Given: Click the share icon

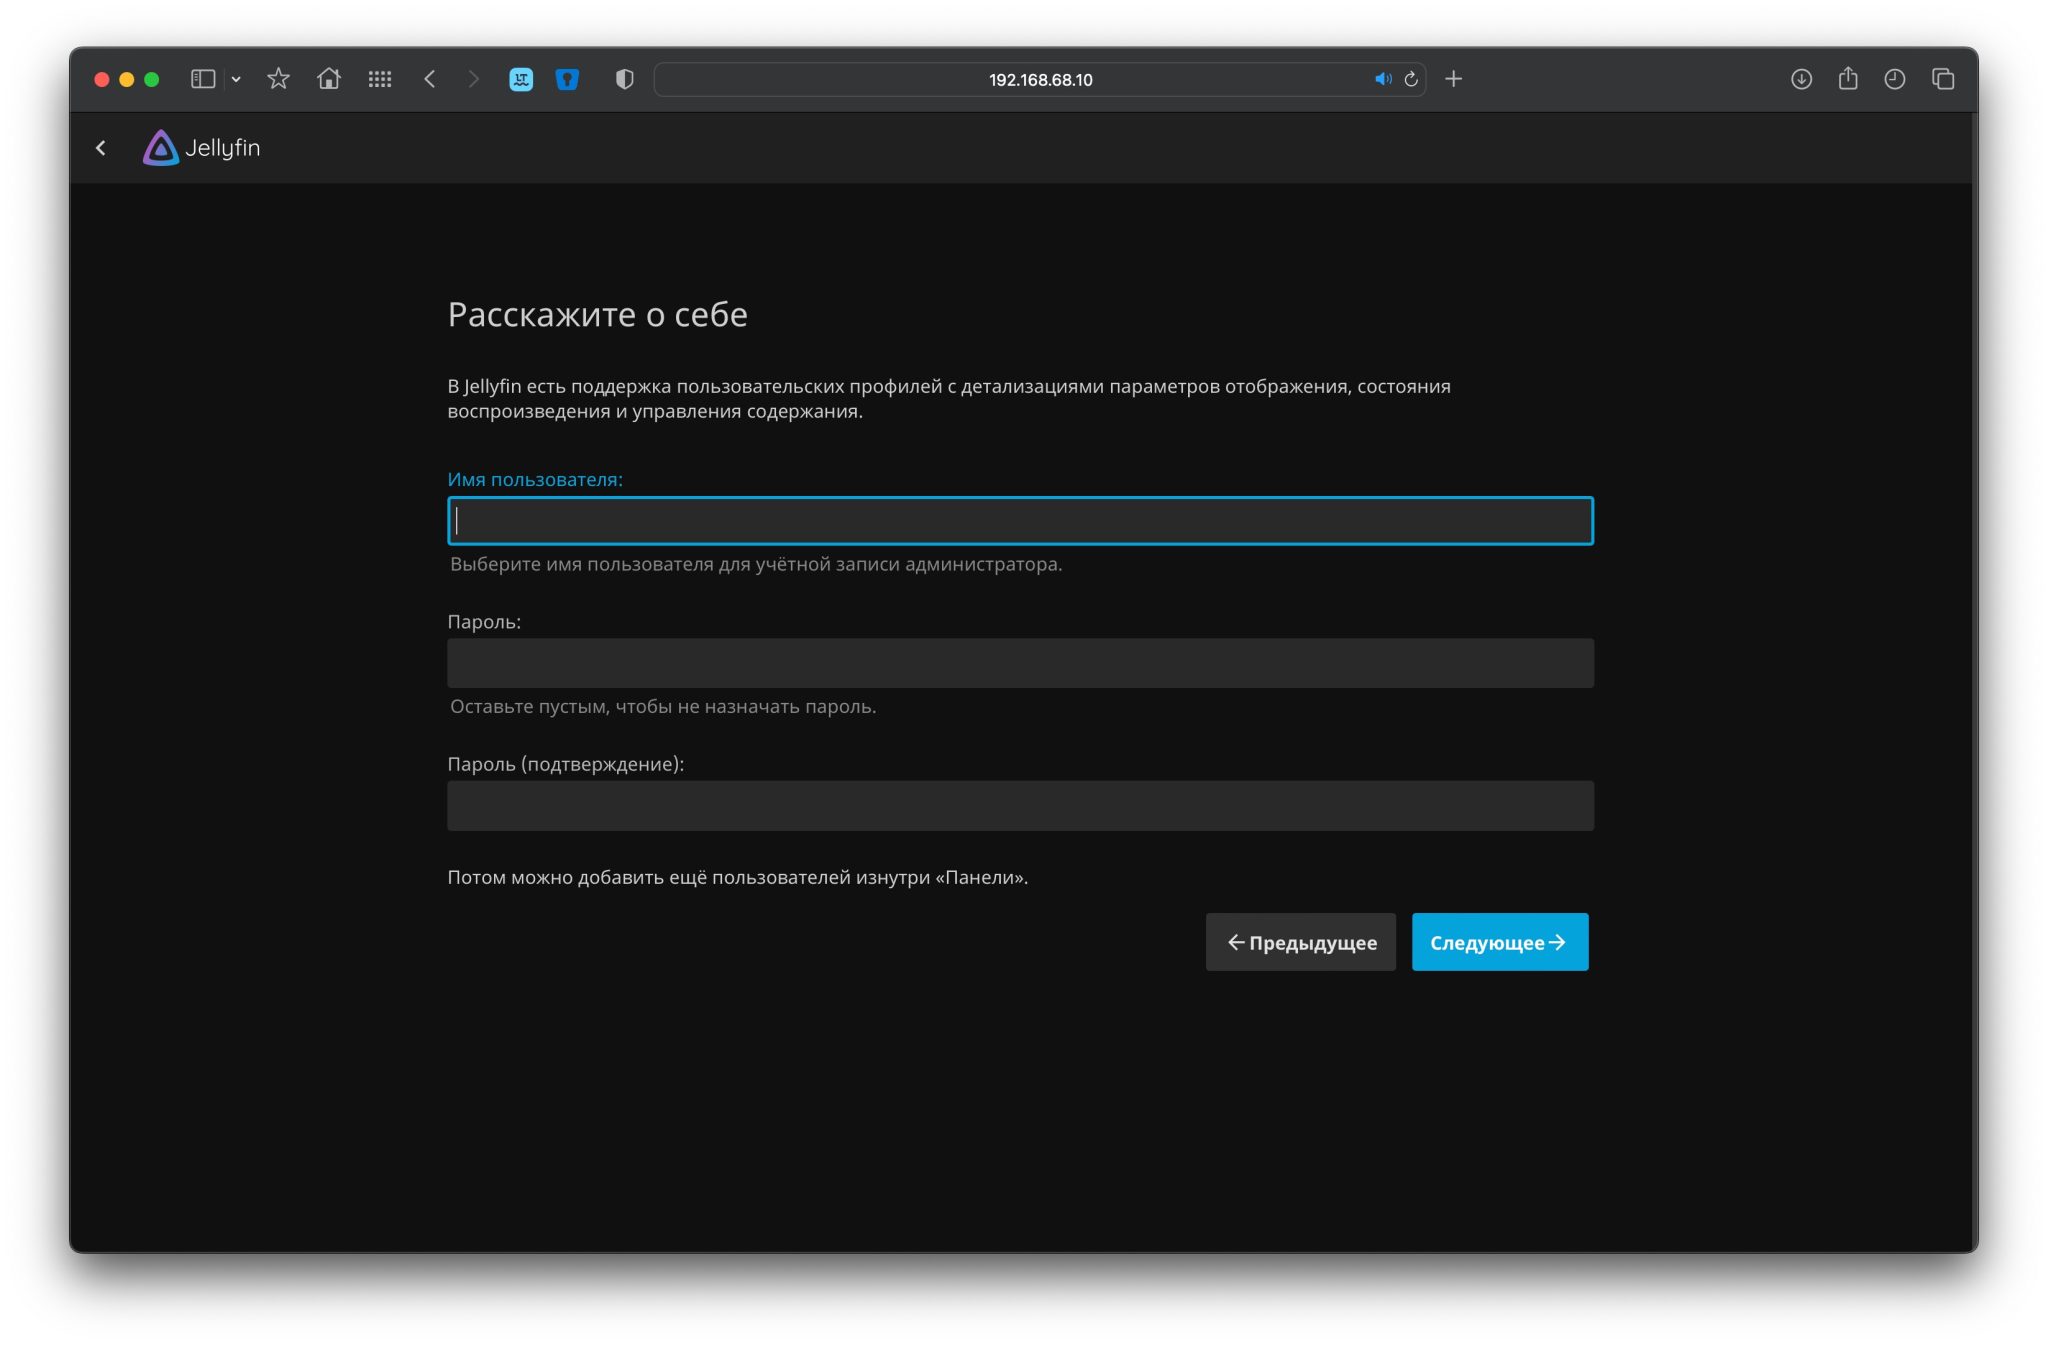Looking at the screenshot, I should click(x=1848, y=78).
